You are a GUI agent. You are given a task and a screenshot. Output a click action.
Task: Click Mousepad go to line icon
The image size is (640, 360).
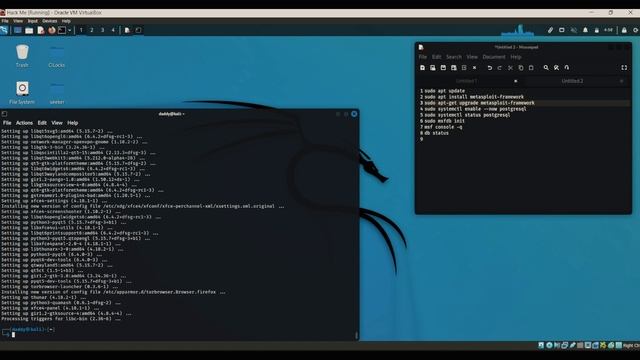pos(567,68)
